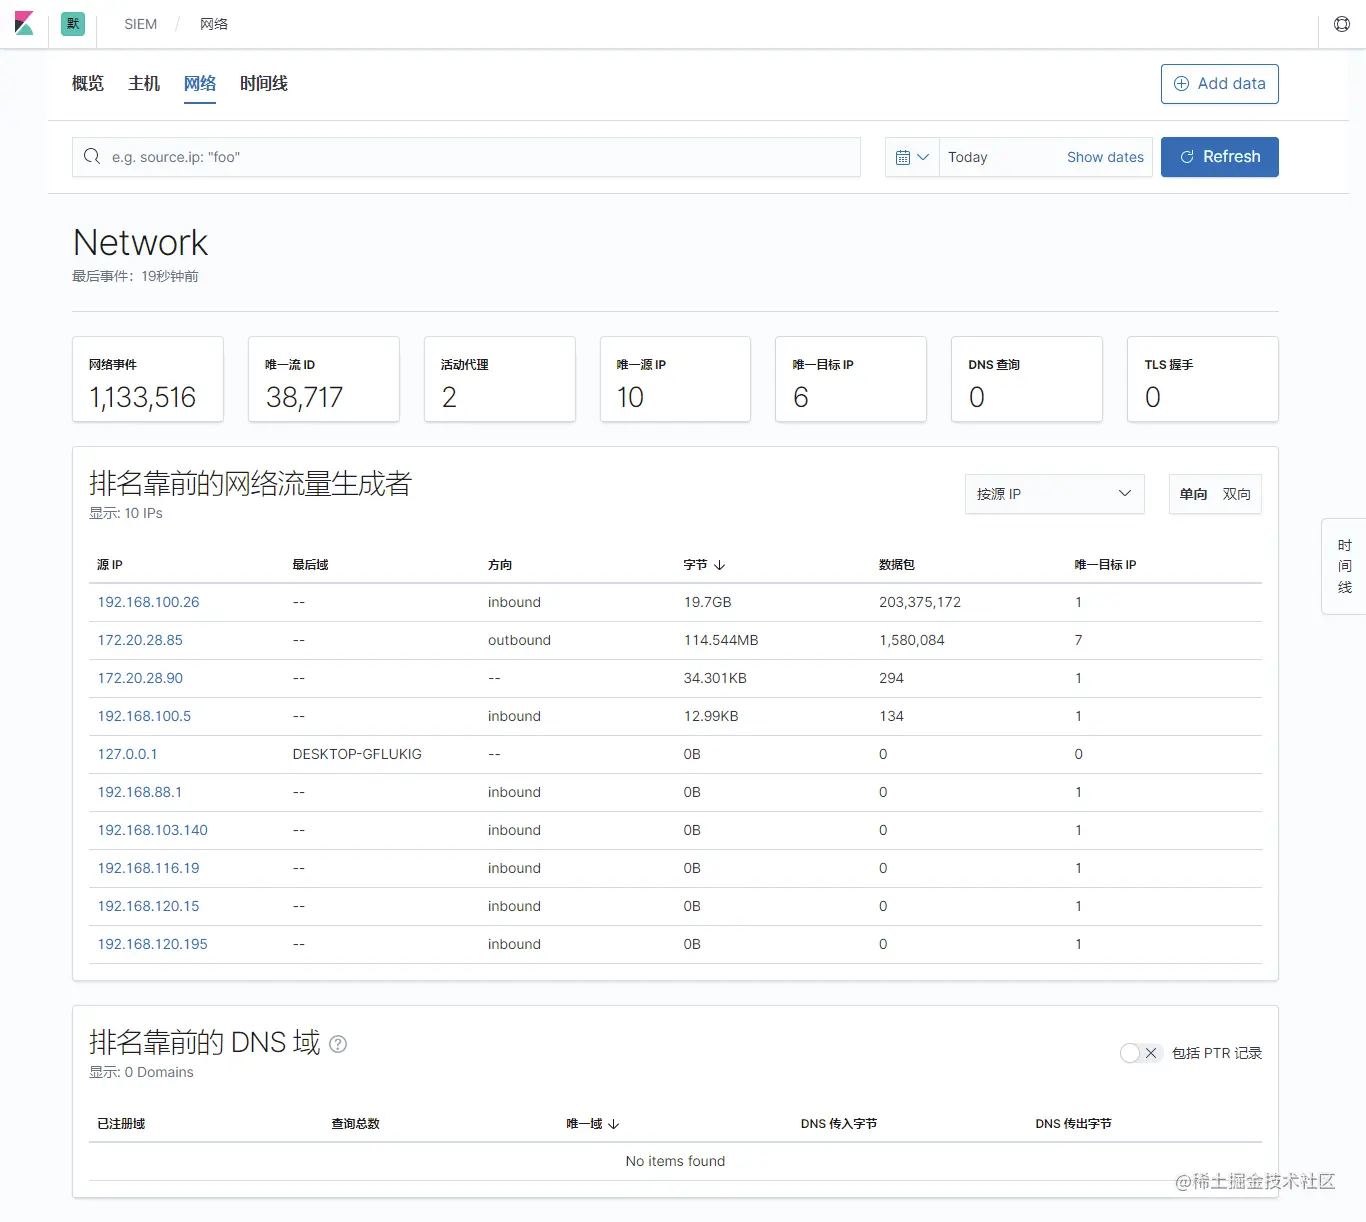Viewport: 1366px width, 1222px height.
Task: Click the DNS domains help question icon
Action: point(338,1044)
